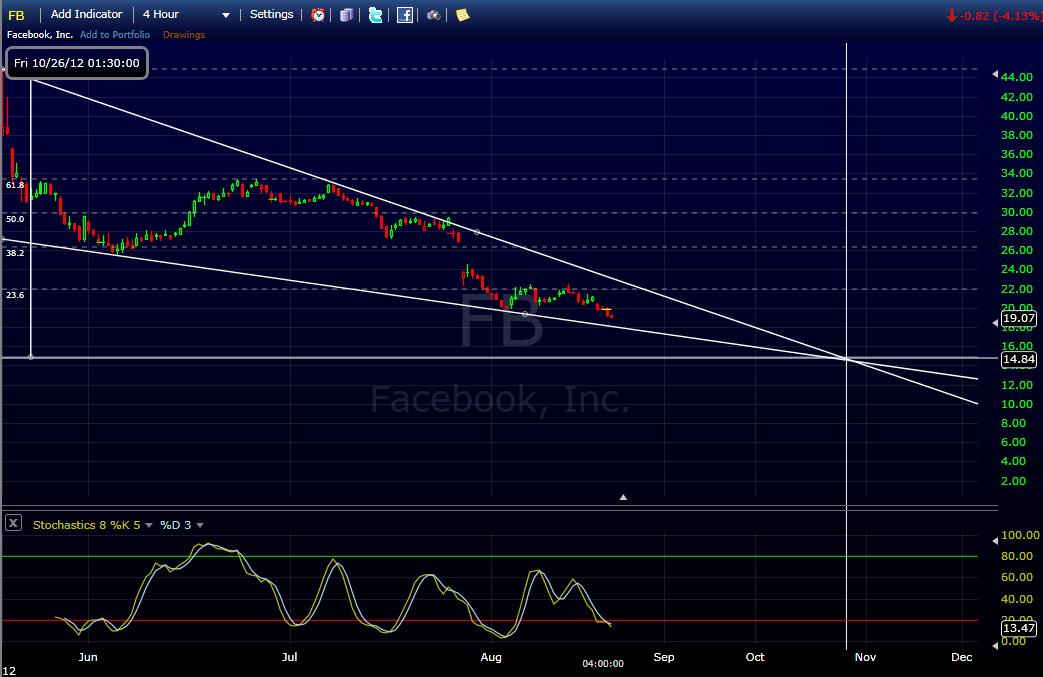Click the 19.07 current price tag

pyautogui.click(x=1018, y=319)
